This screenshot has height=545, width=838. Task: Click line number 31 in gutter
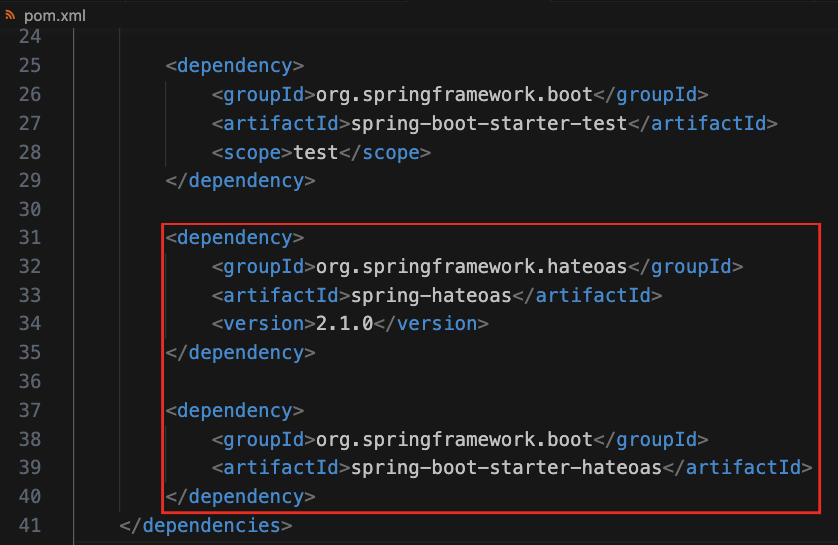(x=30, y=238)
